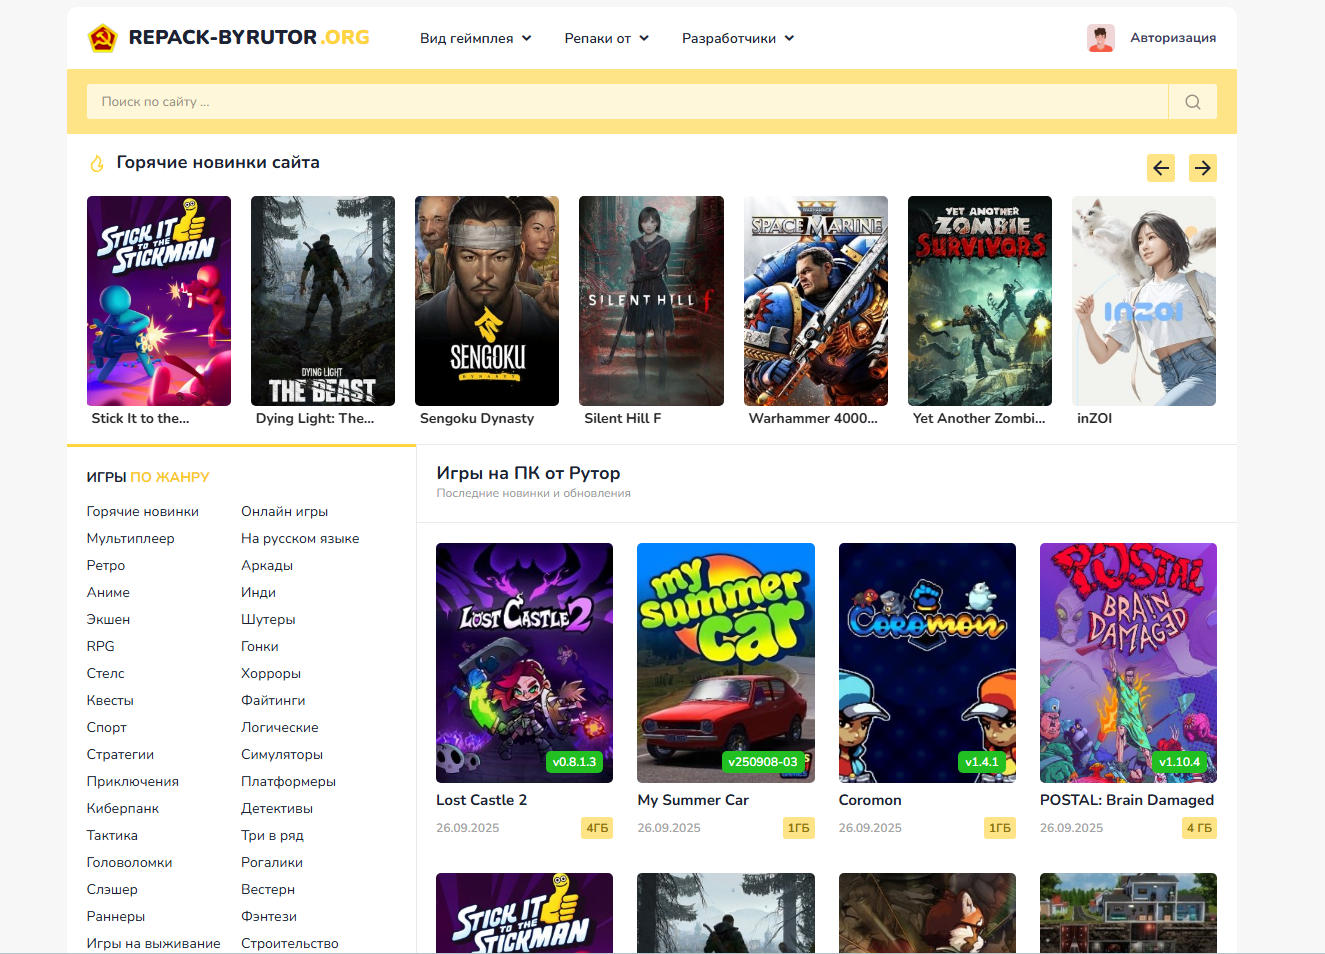
Task: Select the RPG genre
Action: (101, 646)
